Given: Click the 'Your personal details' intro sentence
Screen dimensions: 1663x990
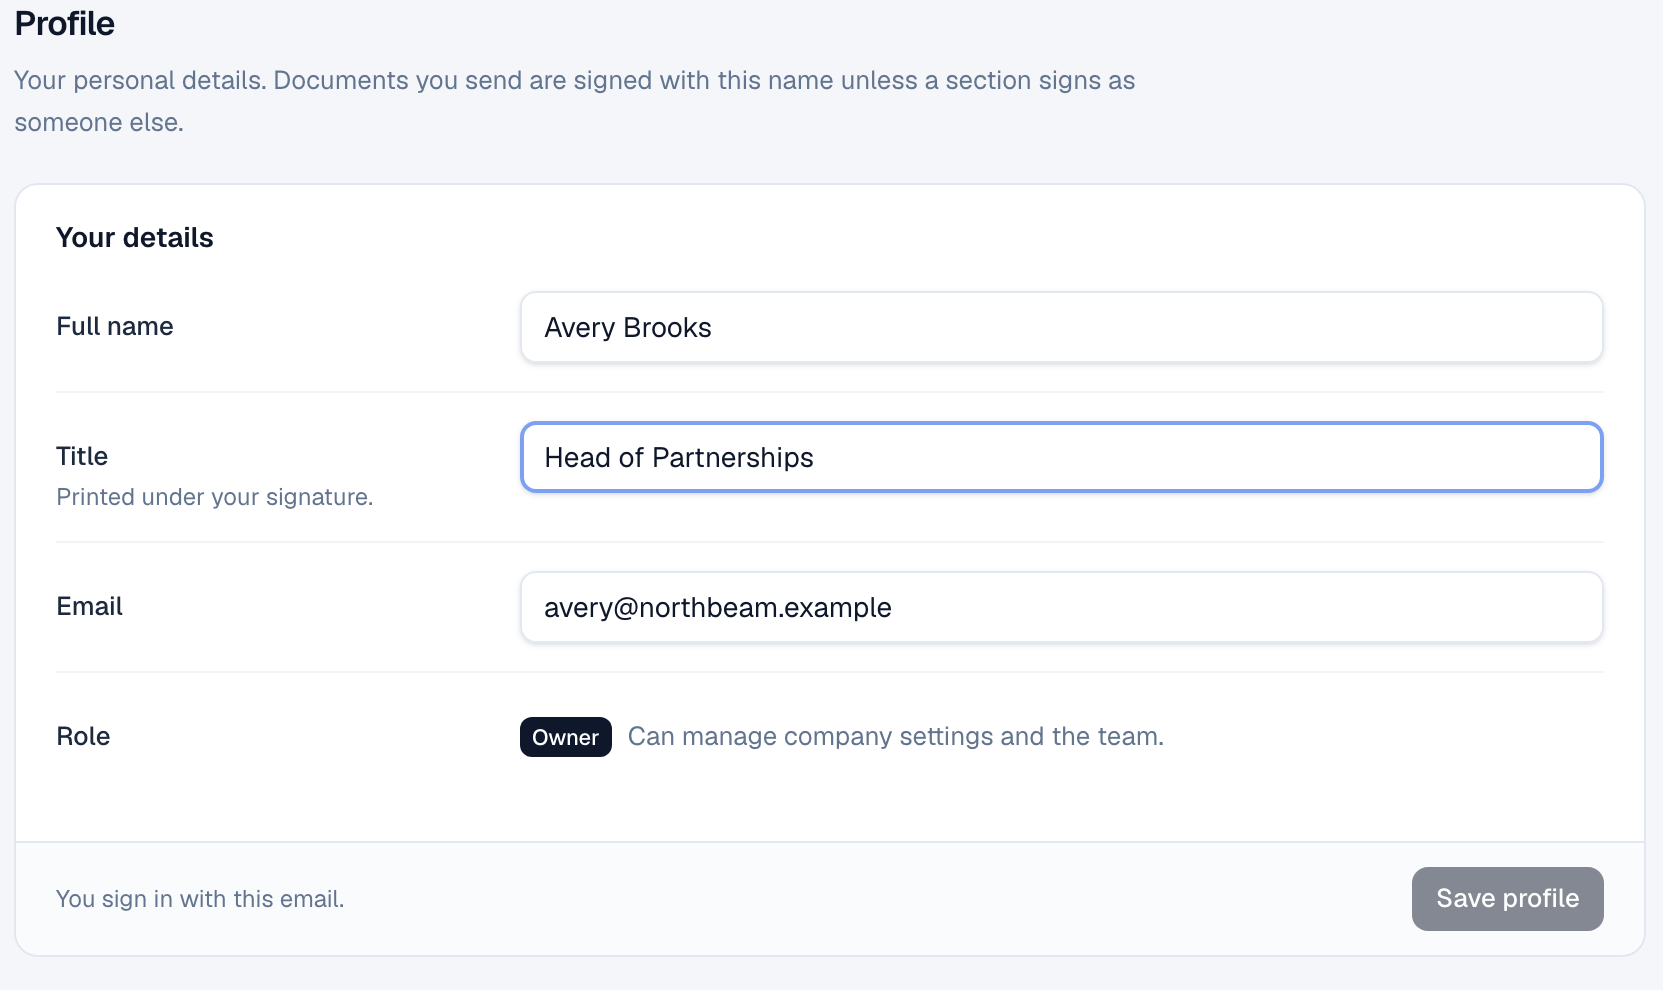Looking at the screenshot, I should pos(140,80).
